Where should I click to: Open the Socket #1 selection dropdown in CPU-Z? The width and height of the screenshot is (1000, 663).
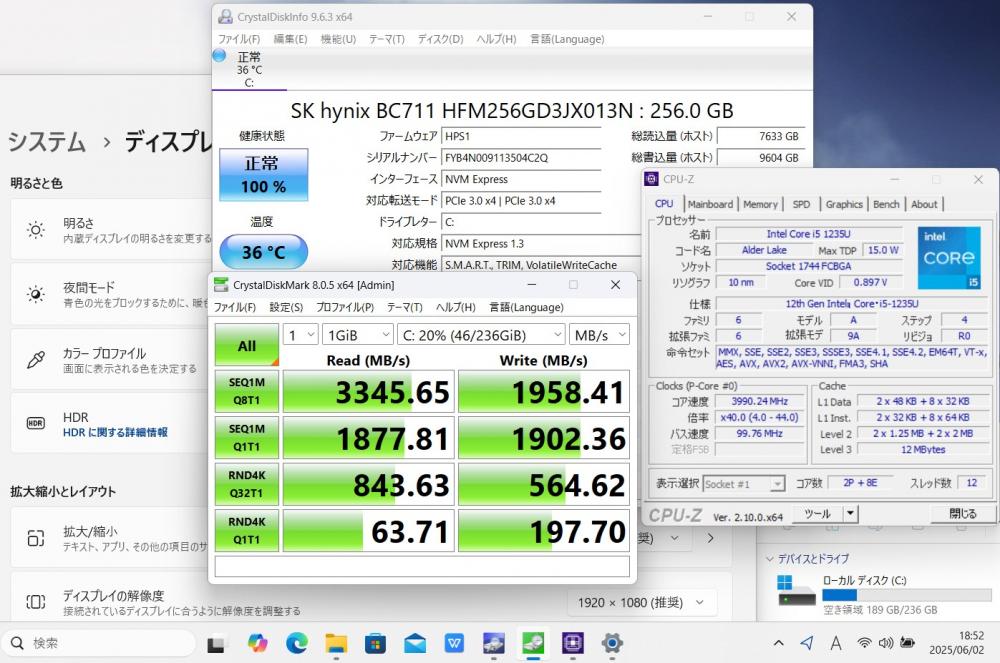744,484
